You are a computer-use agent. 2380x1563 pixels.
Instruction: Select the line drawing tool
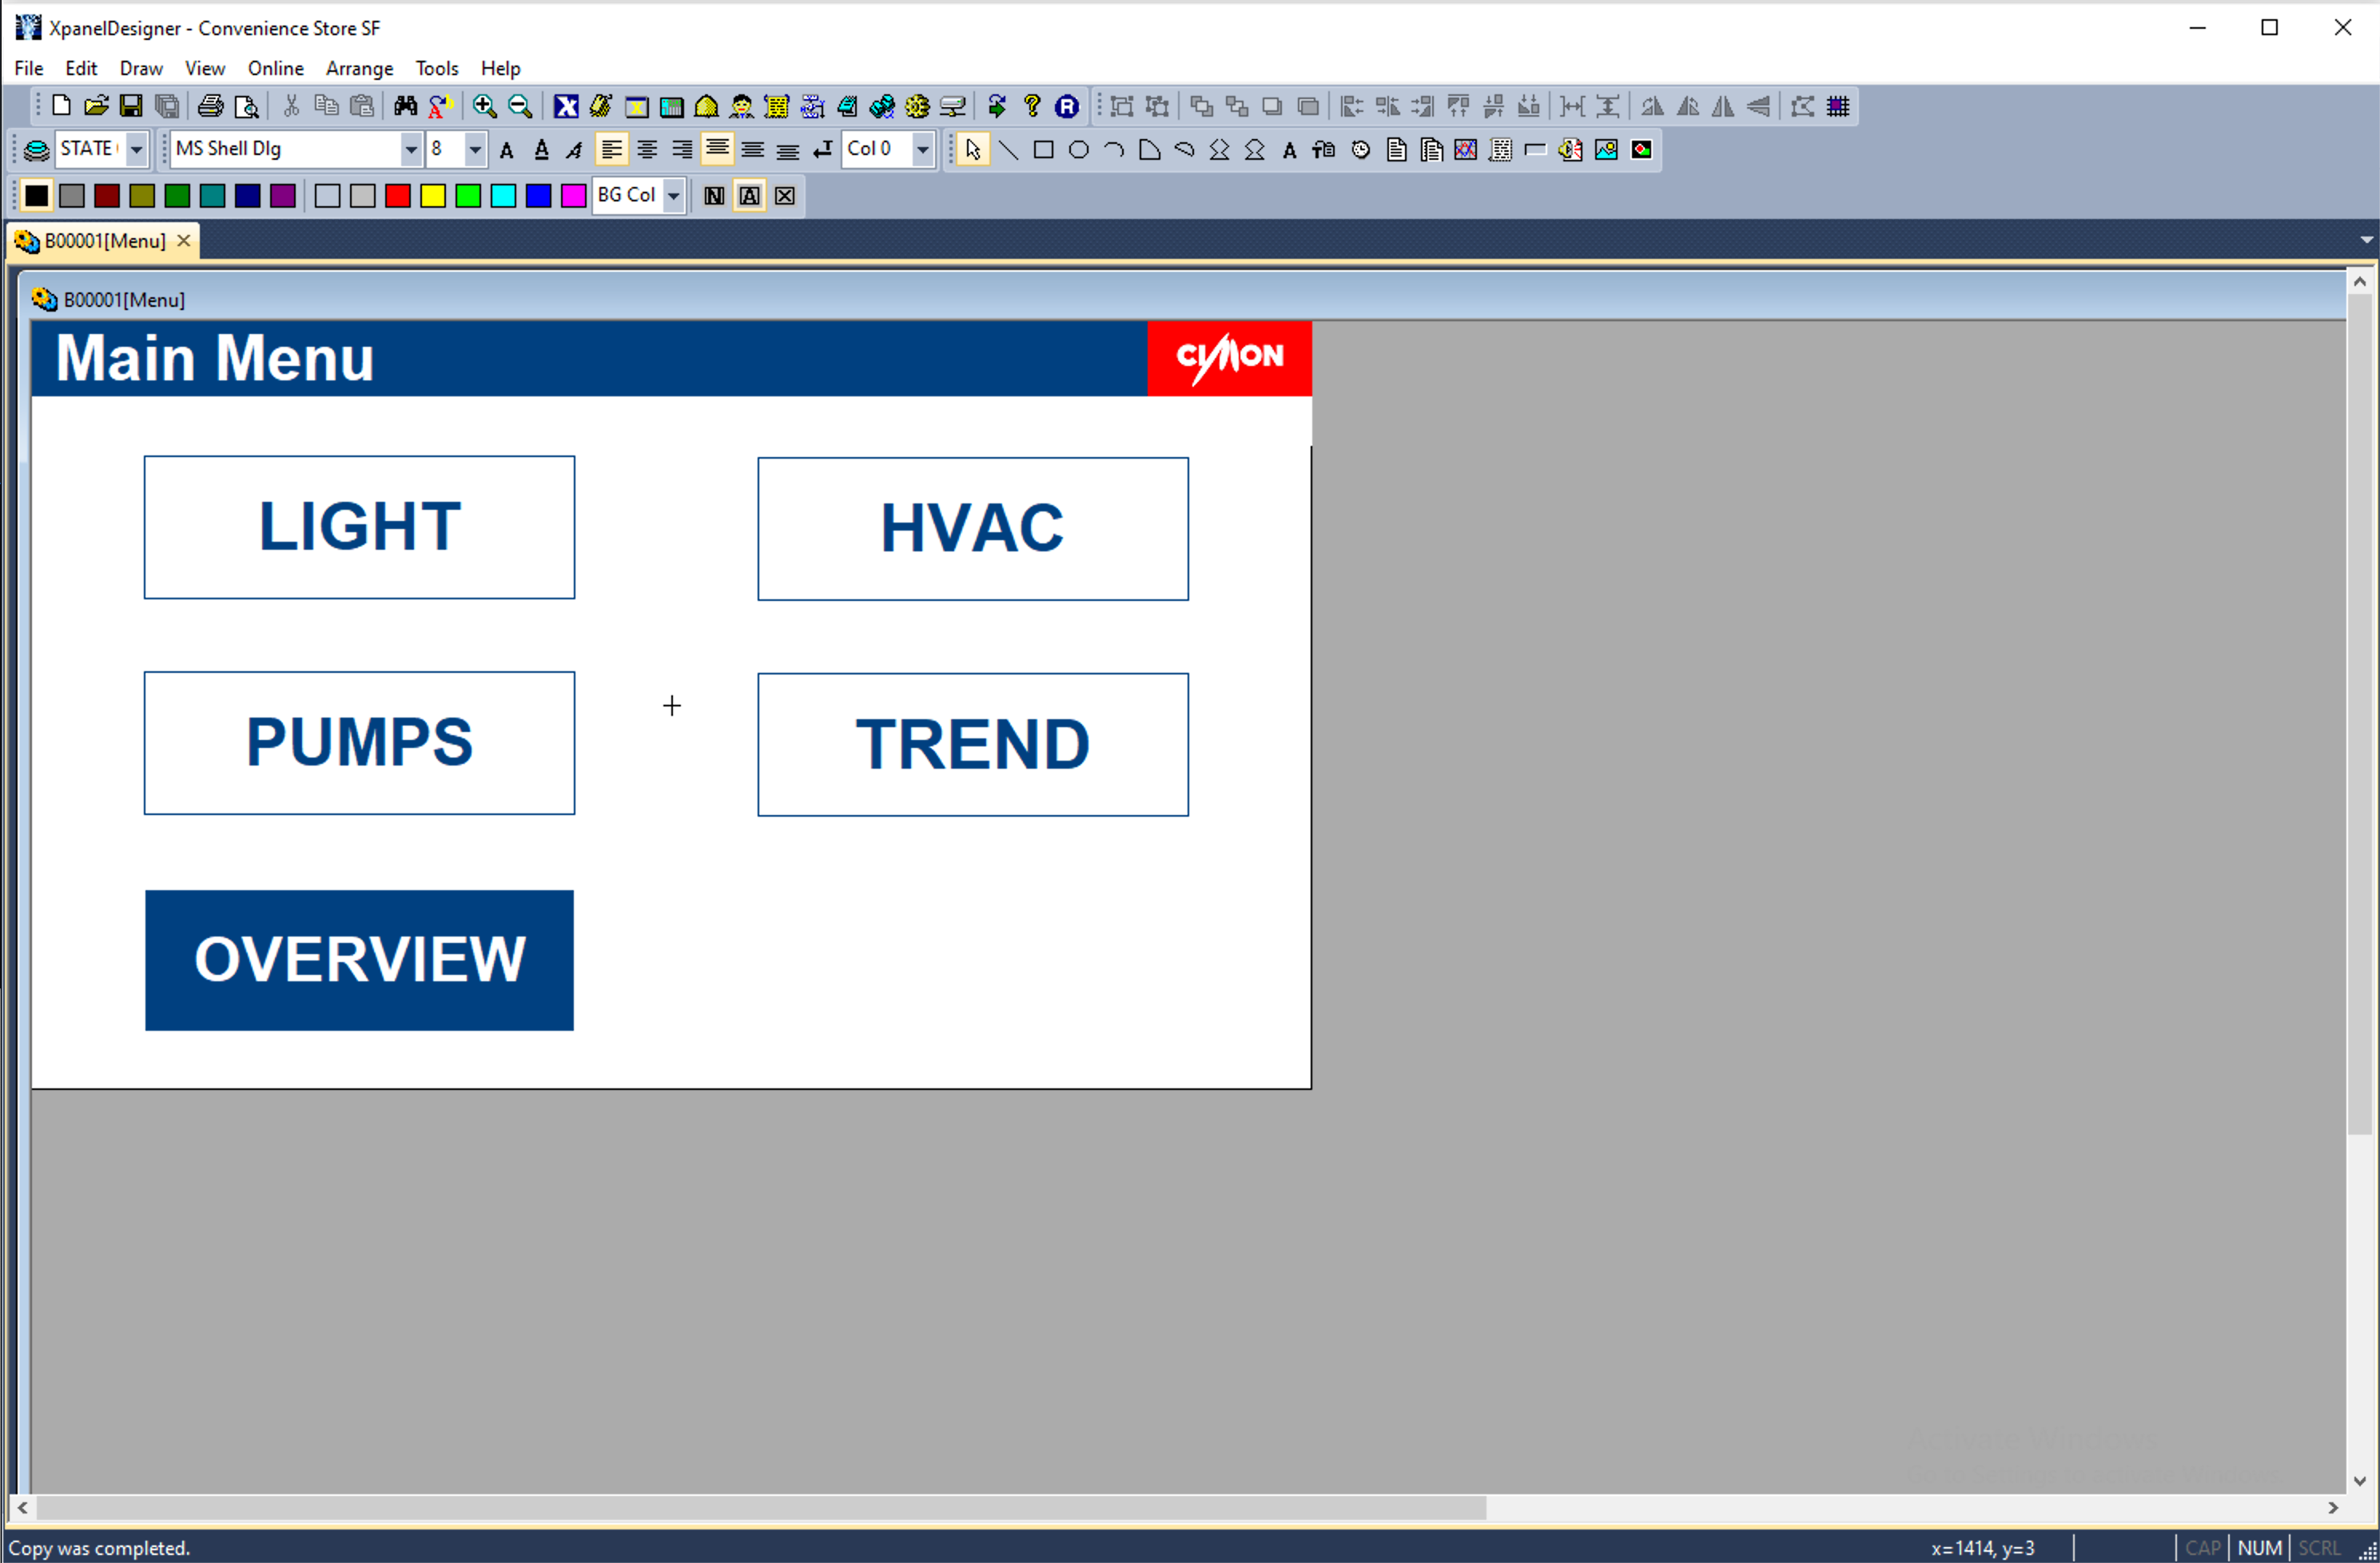[x=1008, y=150]
